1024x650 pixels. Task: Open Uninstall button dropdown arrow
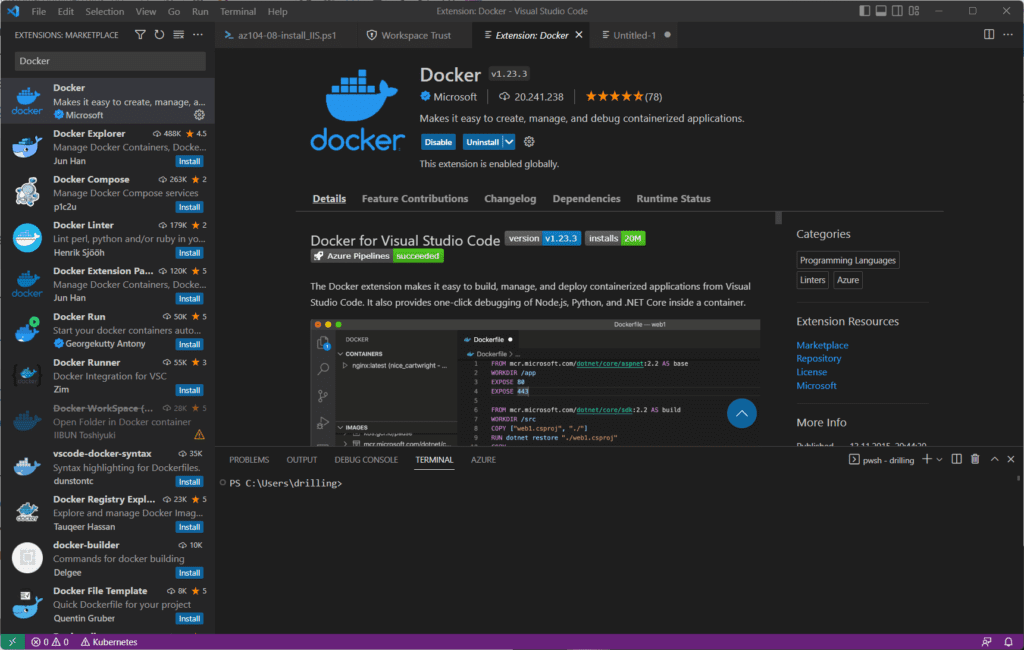509,142
